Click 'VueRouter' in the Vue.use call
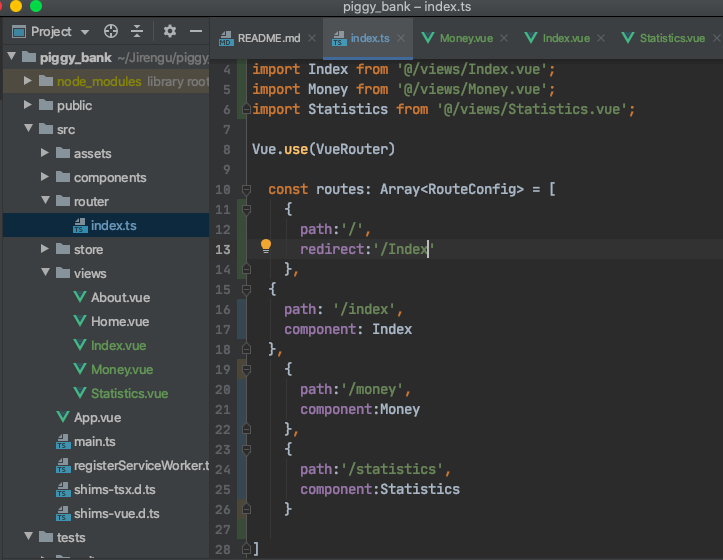 [x=351, y=149]
